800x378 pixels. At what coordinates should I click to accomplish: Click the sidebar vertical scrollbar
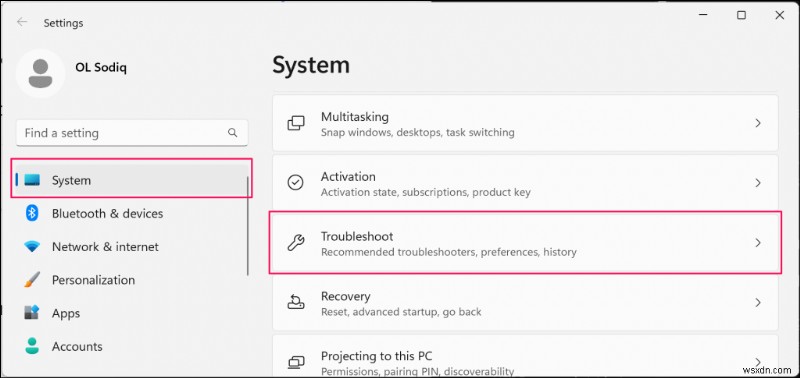[x=248, y=226]
